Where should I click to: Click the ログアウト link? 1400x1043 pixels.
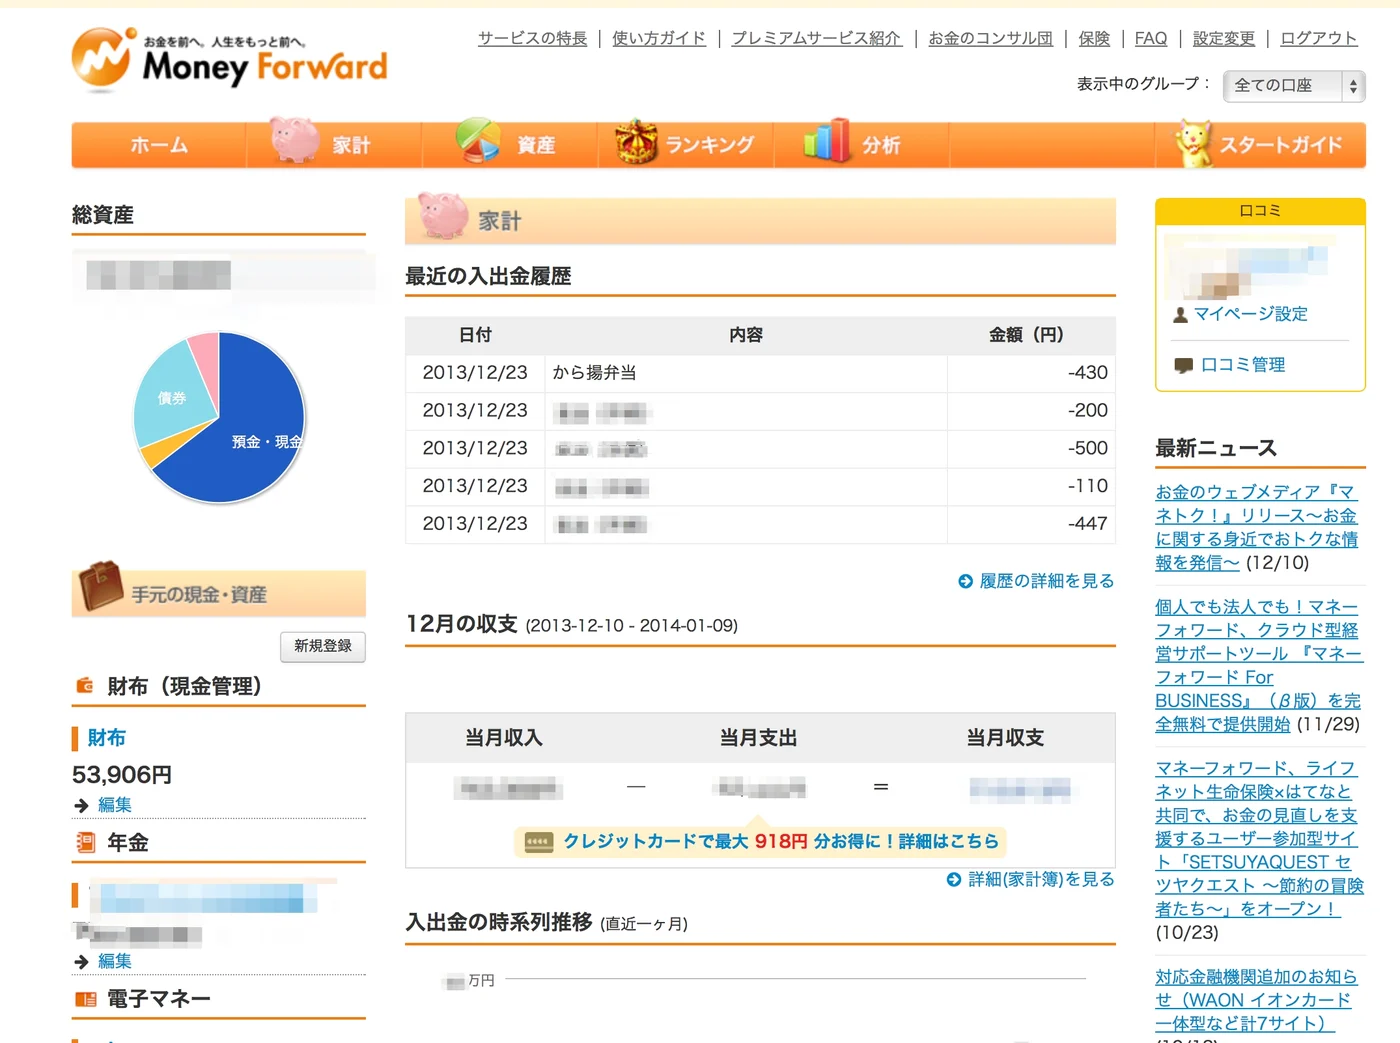[1319, 38]
